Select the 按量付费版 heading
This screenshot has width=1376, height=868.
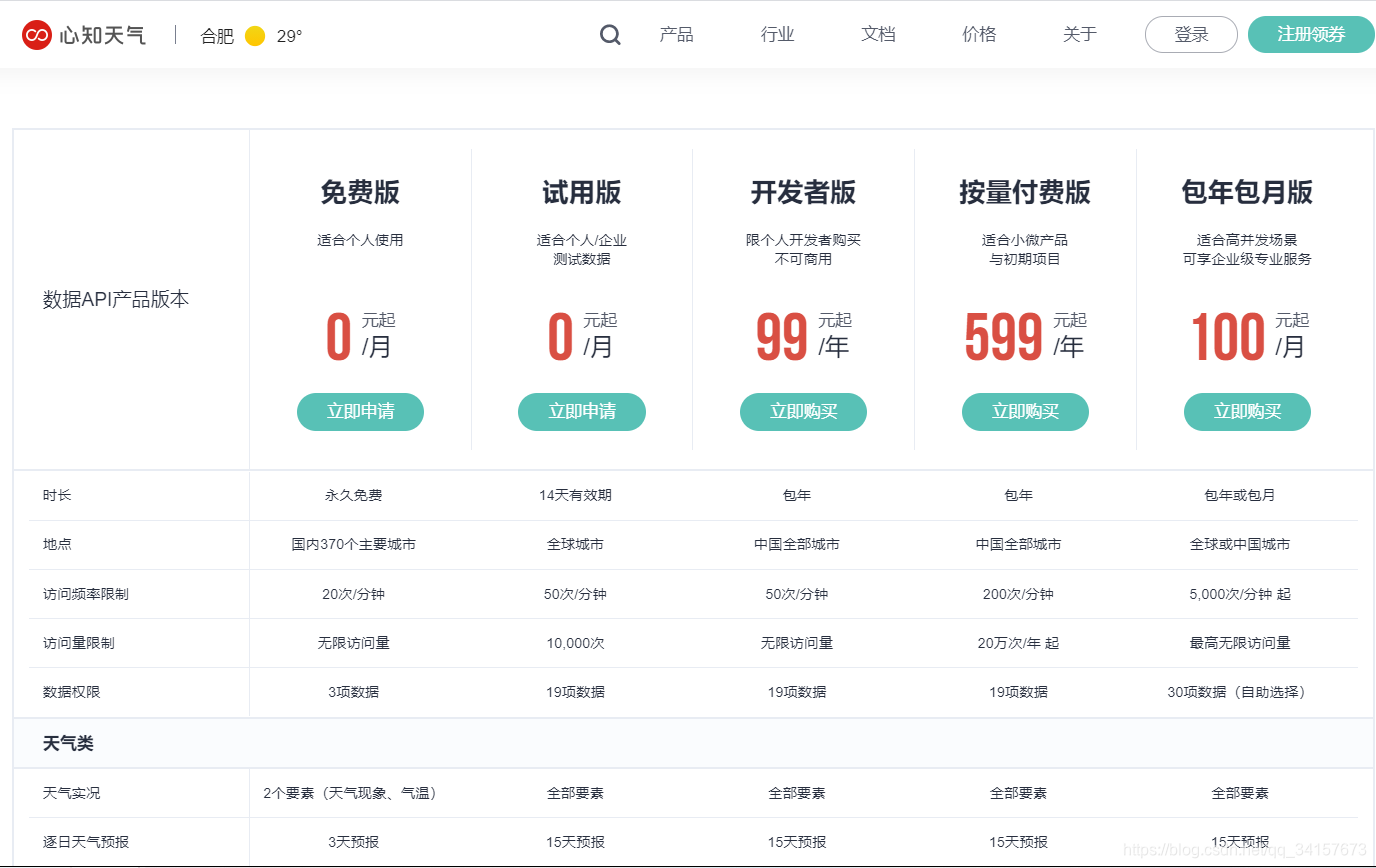(x=1025, y=192)
